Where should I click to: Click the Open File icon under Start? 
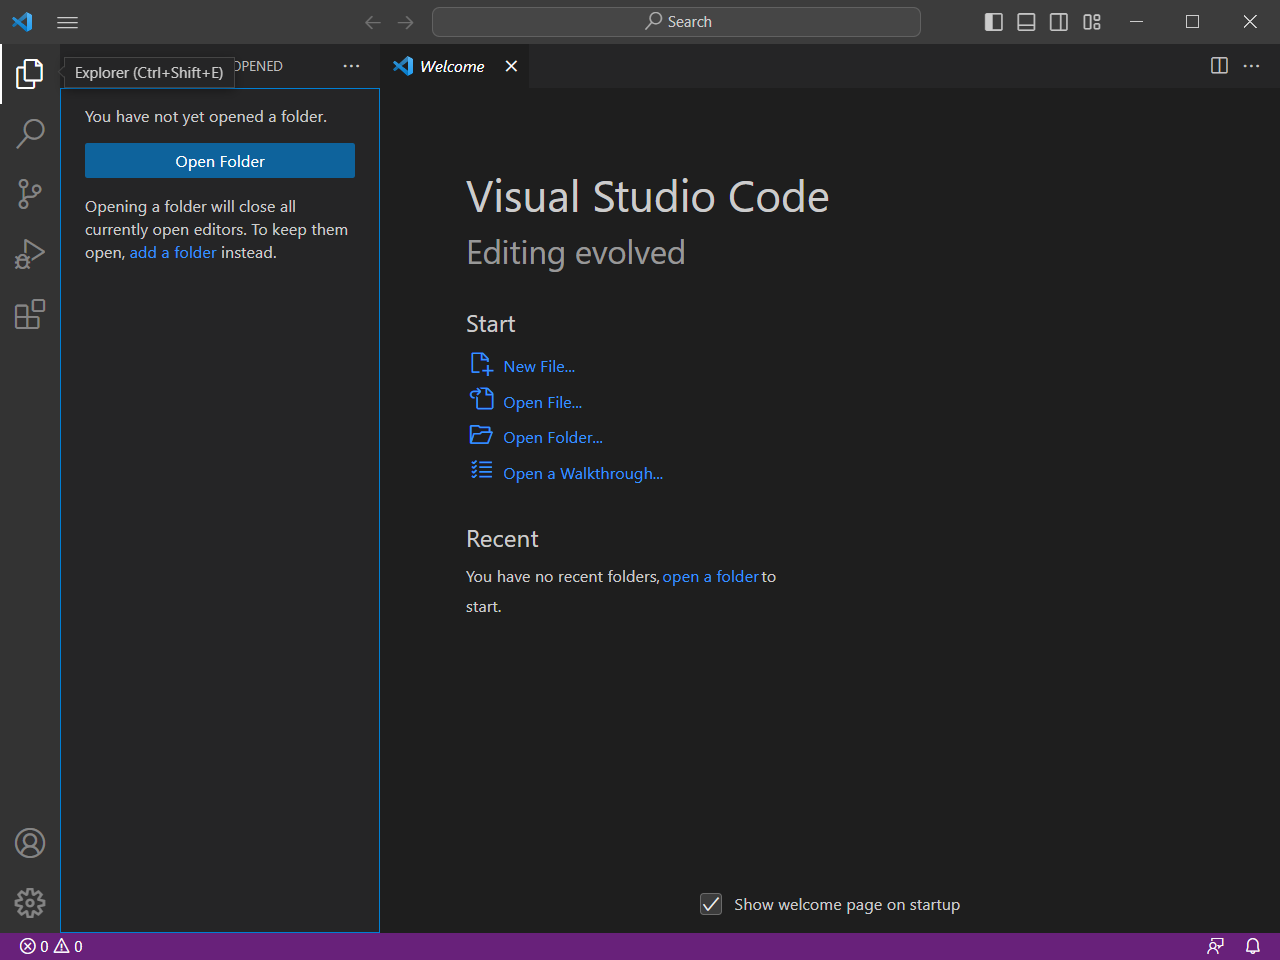pos(482,399)
